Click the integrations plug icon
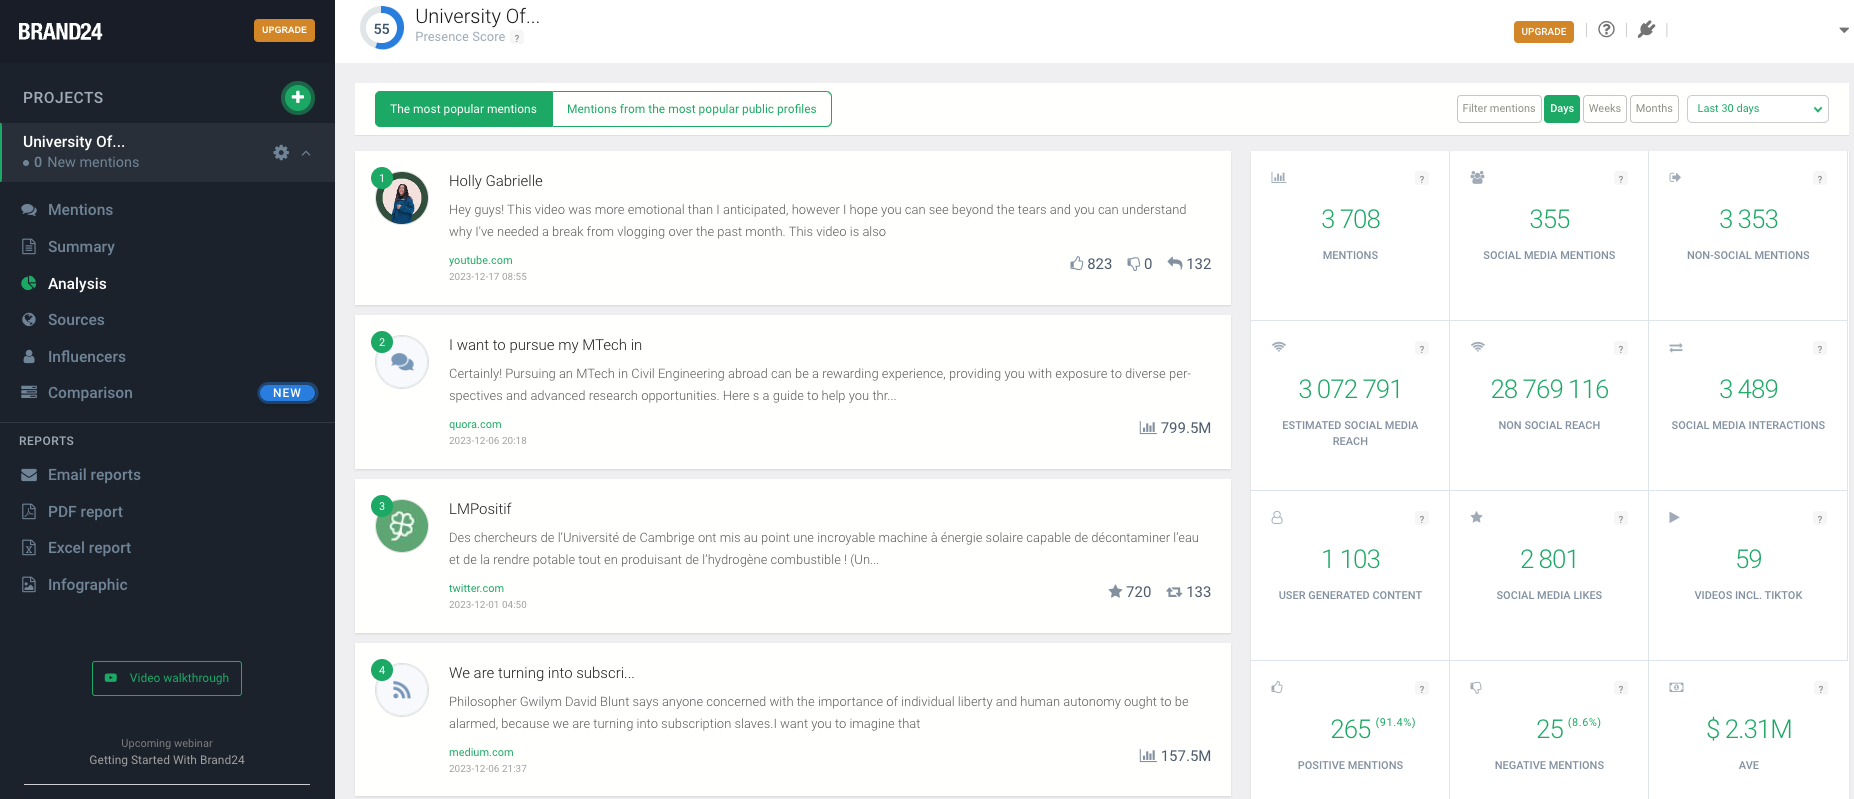Image resolution: width=1854 pixels, height=799 pixels. tap(1646, 30)
